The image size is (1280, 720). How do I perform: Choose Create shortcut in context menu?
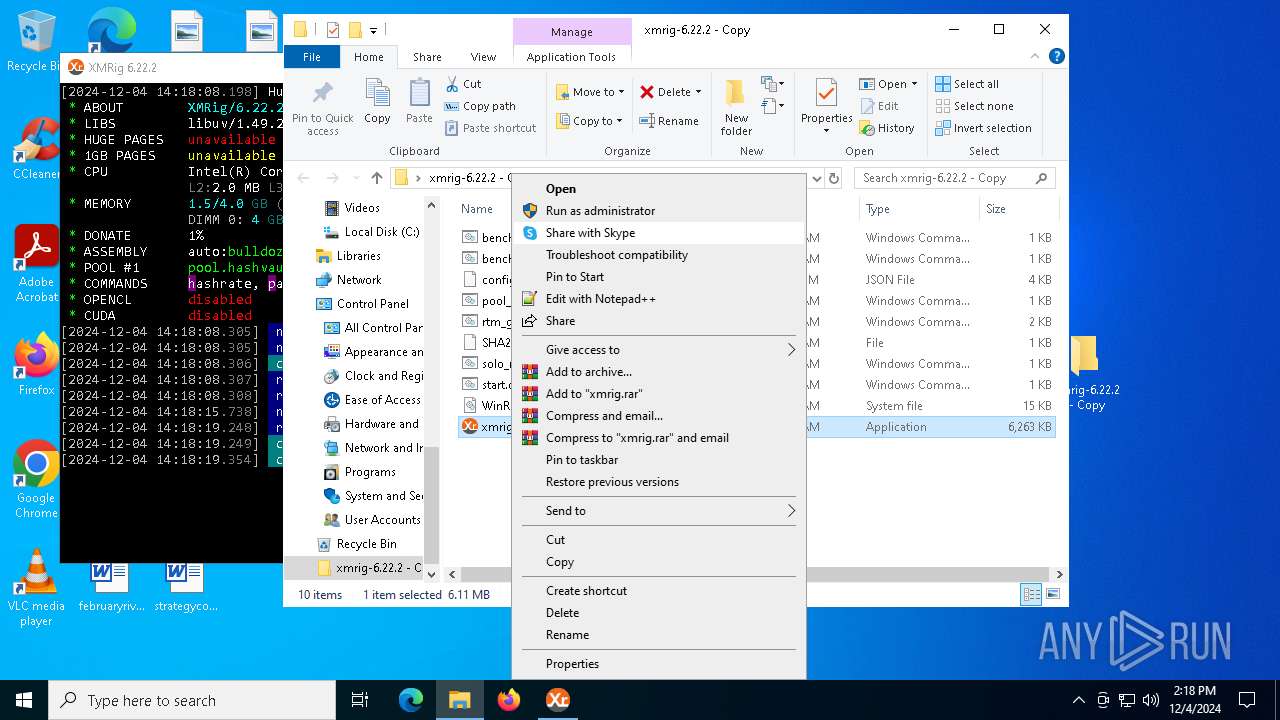click(659, 591)
